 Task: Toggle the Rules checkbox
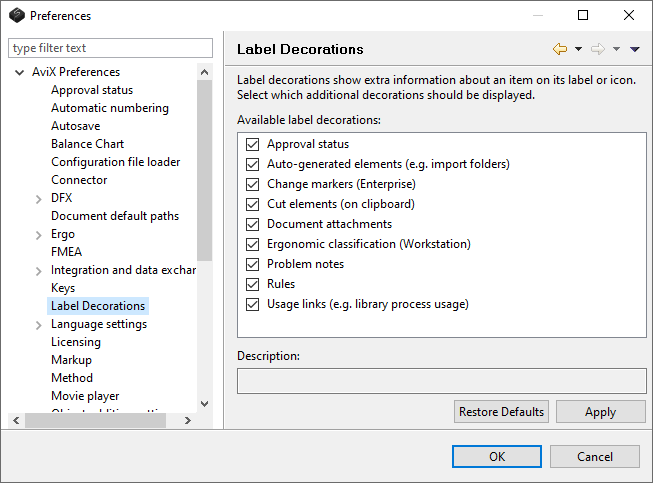pyautogui.click(x=252, y=284)
